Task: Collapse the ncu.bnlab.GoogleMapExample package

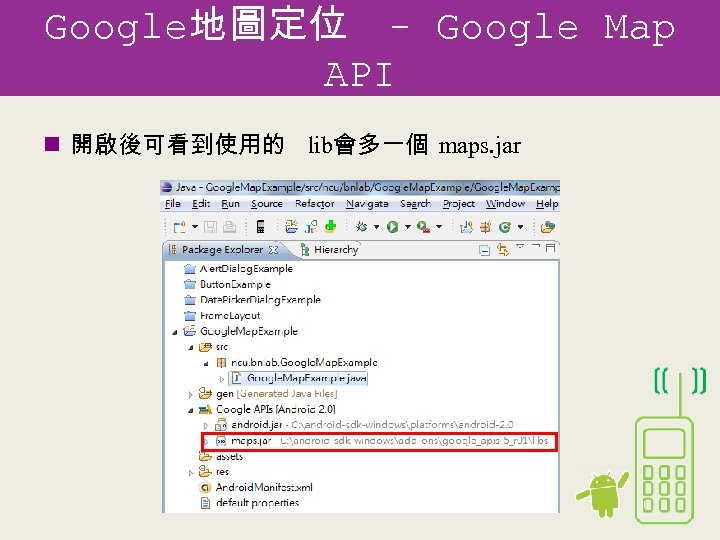Action: tap(206, 363)
